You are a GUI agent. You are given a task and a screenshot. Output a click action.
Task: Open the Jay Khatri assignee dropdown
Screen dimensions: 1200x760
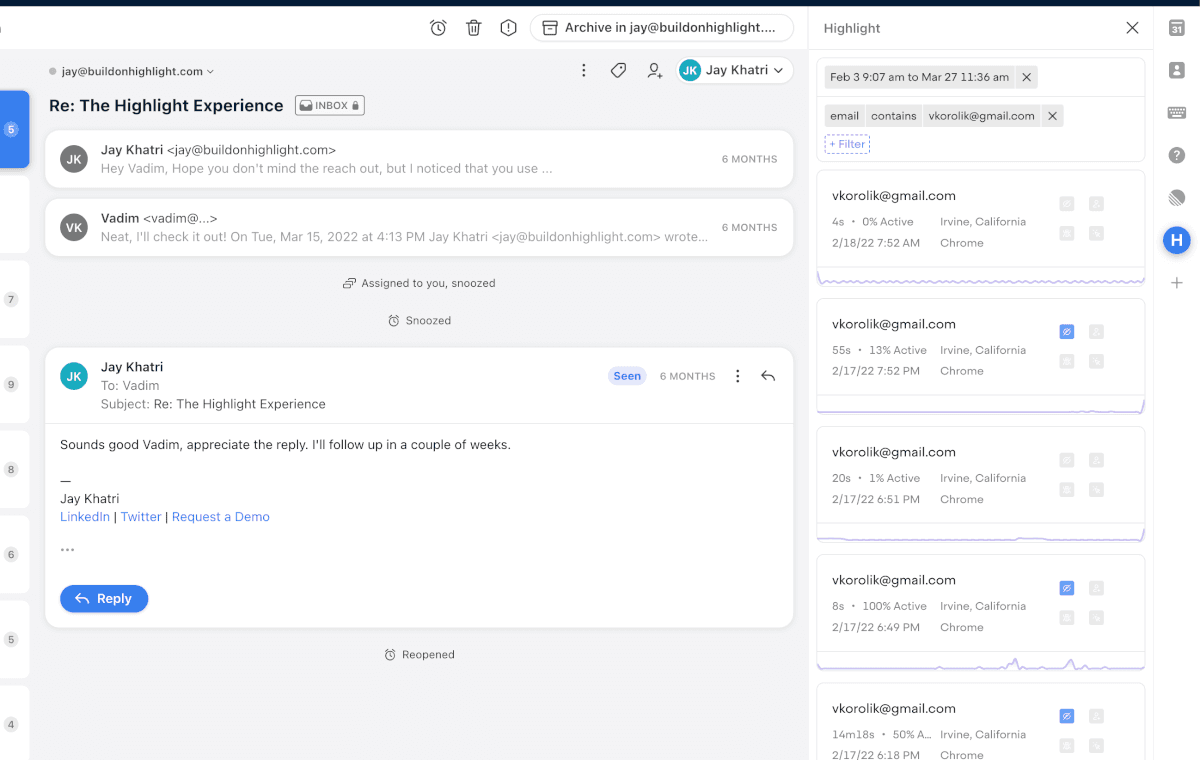(735, 70)
